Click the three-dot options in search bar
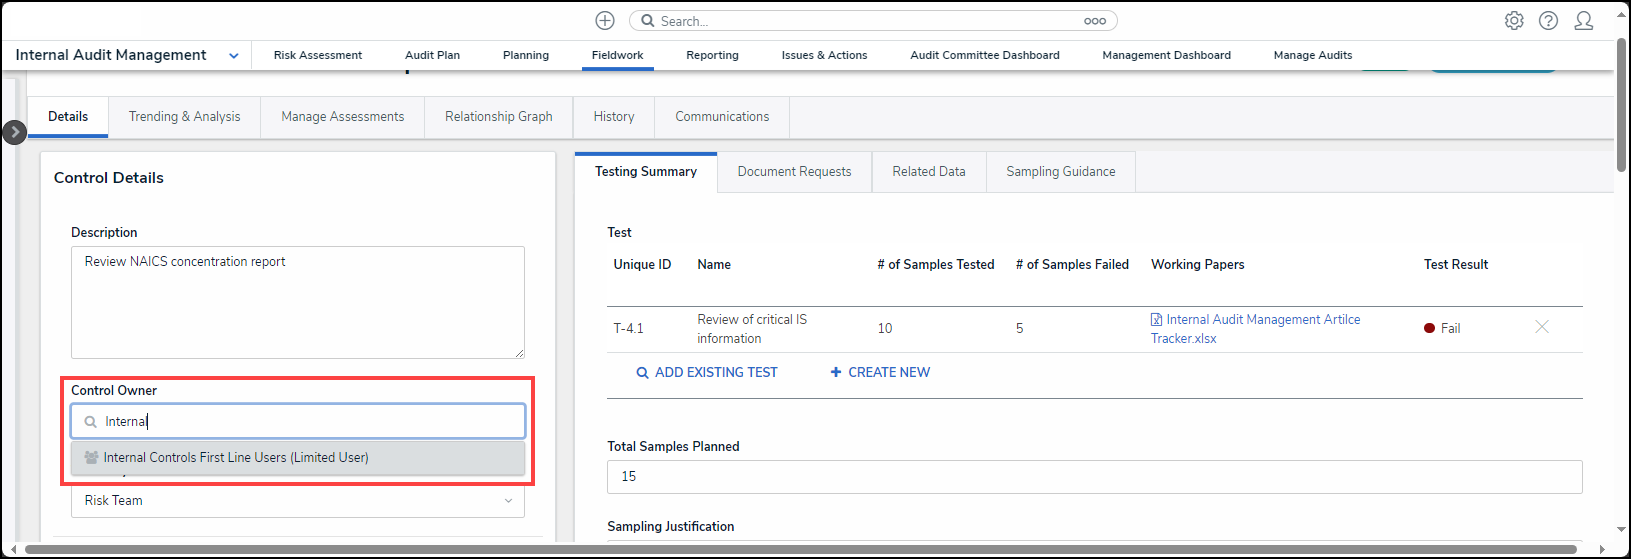 1094,21
